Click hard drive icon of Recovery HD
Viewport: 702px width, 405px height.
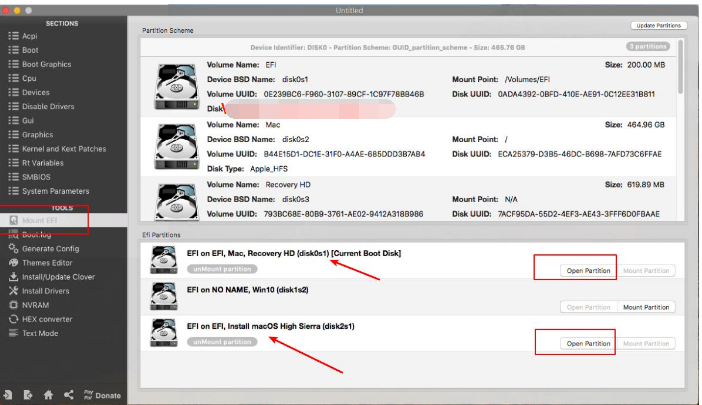coord(176,201)
